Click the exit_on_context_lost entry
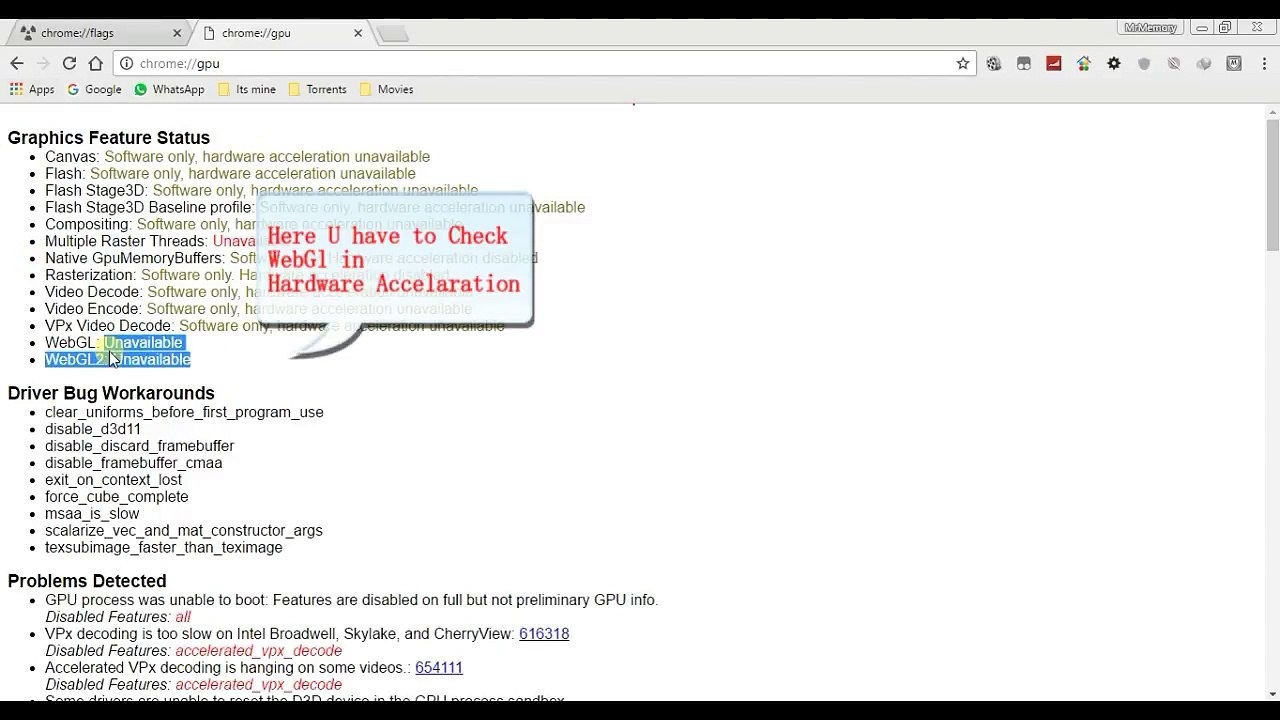This screenshot has height=720, width=1280. (113, 480)
